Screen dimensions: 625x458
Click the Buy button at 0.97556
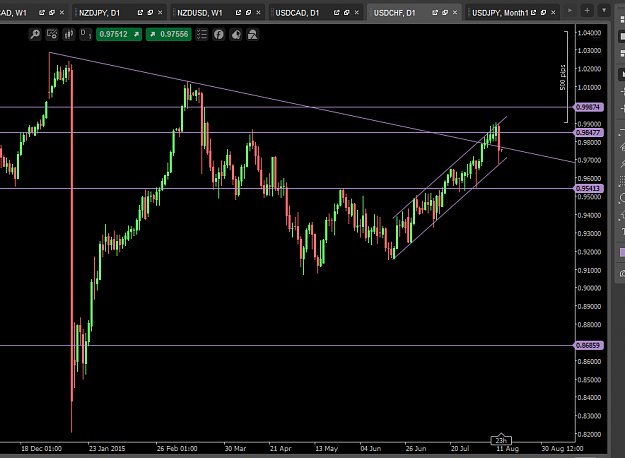(169, 35)
